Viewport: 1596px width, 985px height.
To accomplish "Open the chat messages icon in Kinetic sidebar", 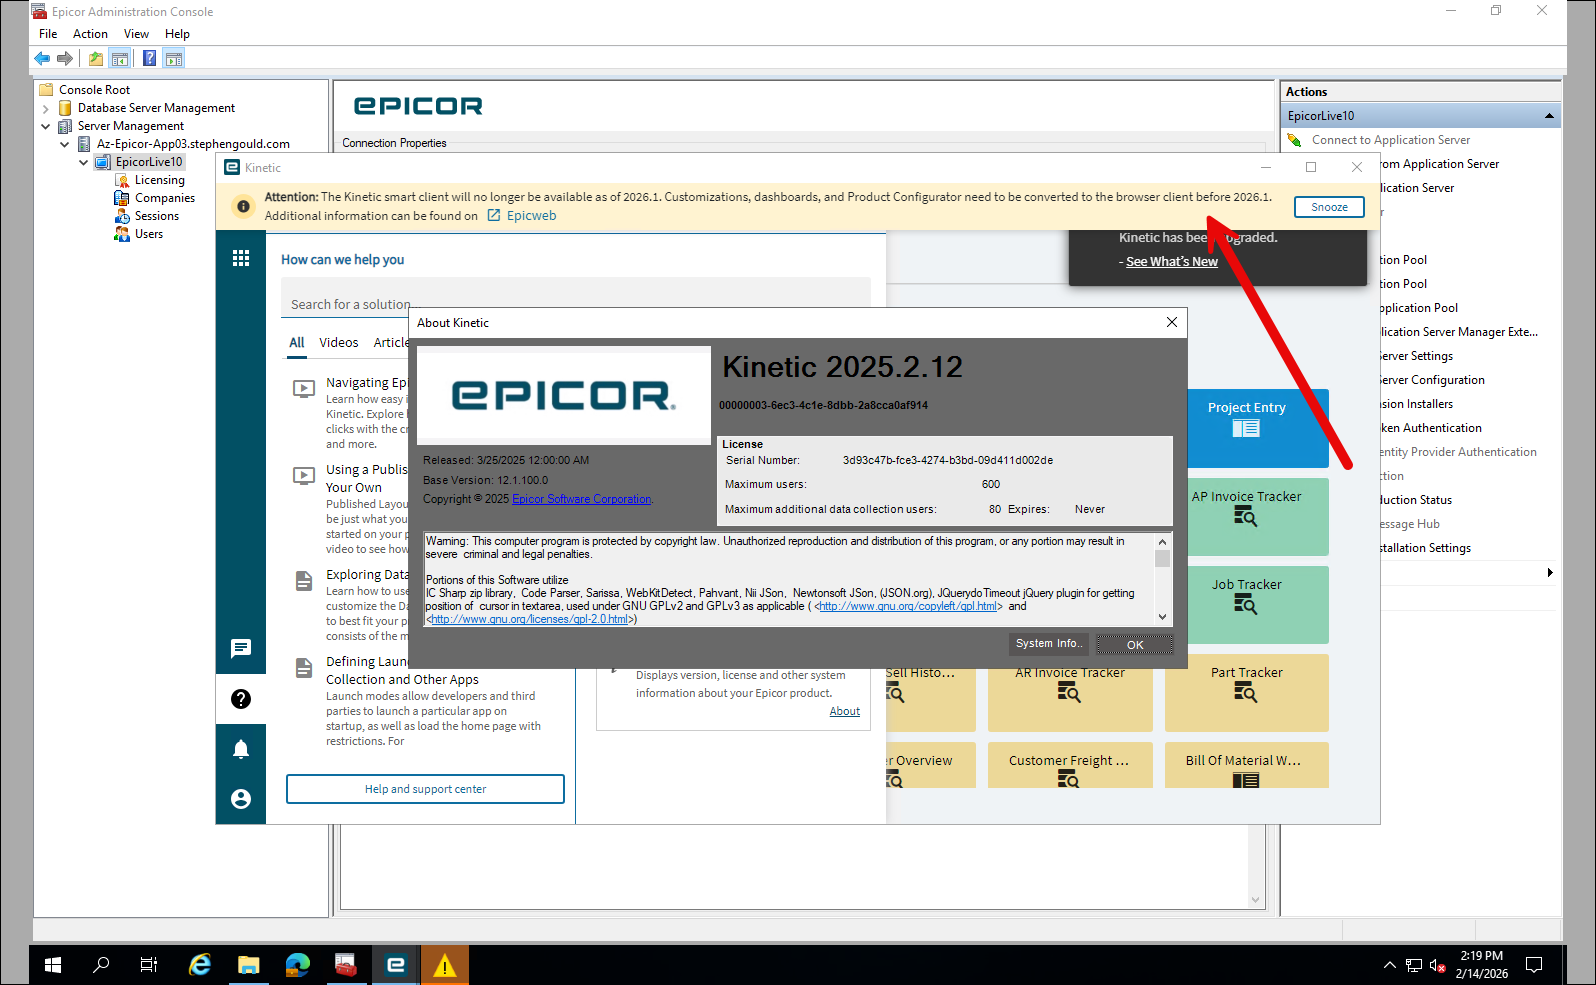I will tap(241, 649).
